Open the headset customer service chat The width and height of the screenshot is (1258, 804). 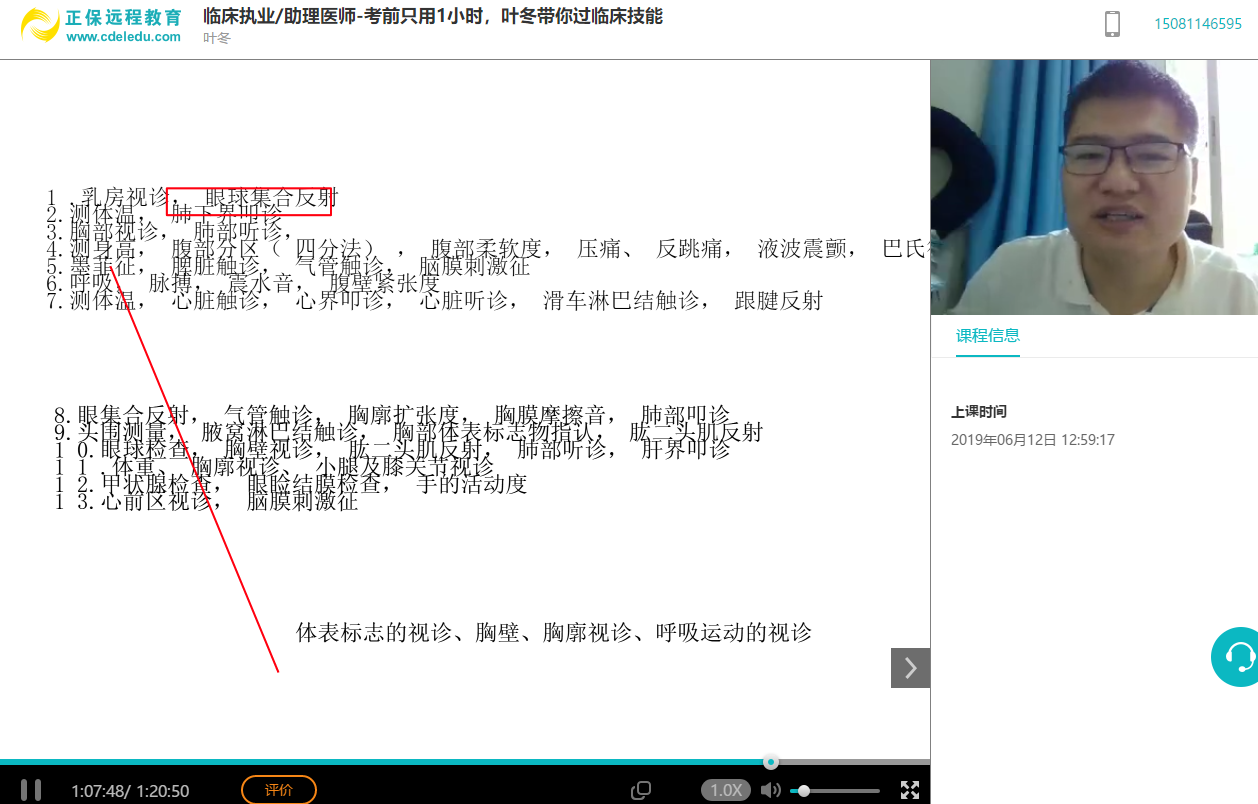click(1239, 657)
